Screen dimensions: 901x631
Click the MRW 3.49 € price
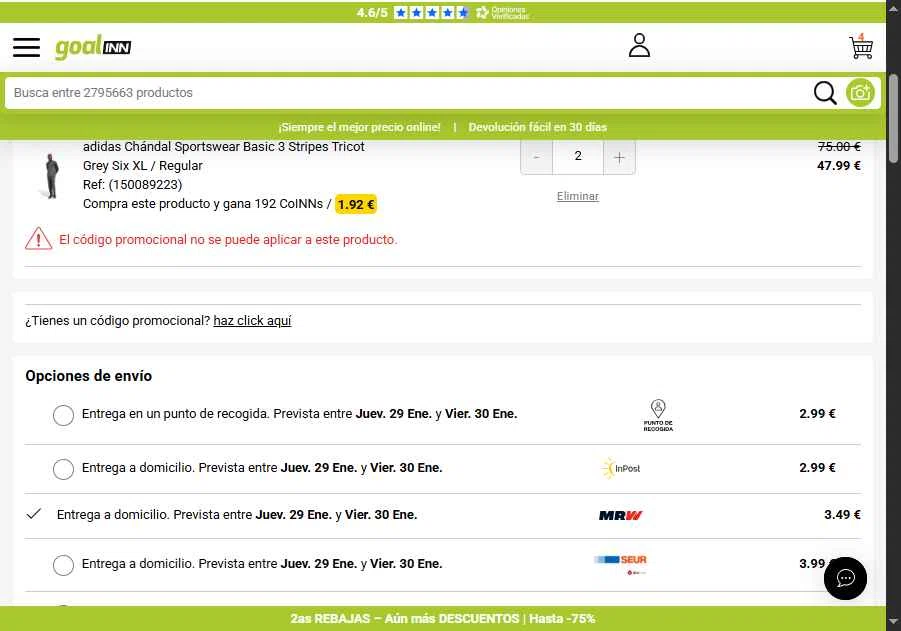tap(842, 514)
